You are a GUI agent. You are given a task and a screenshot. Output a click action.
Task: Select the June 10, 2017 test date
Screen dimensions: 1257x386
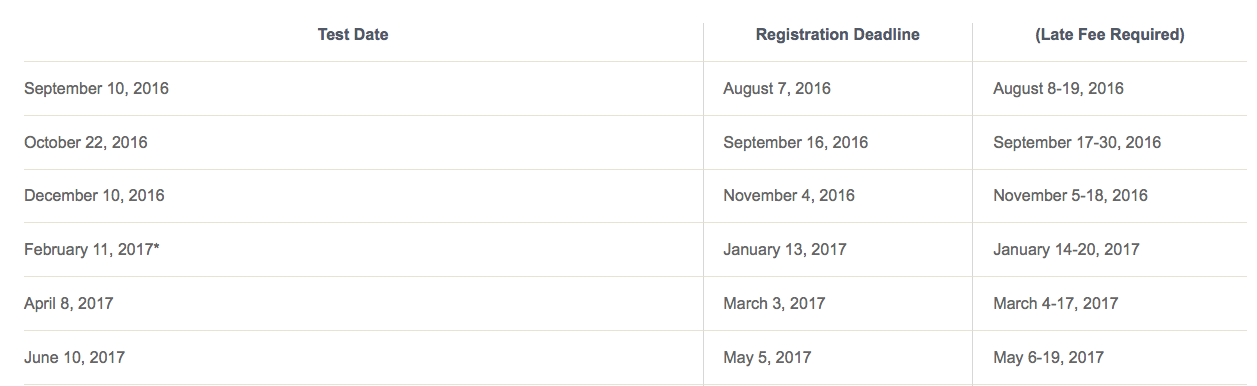coord(74,357)
